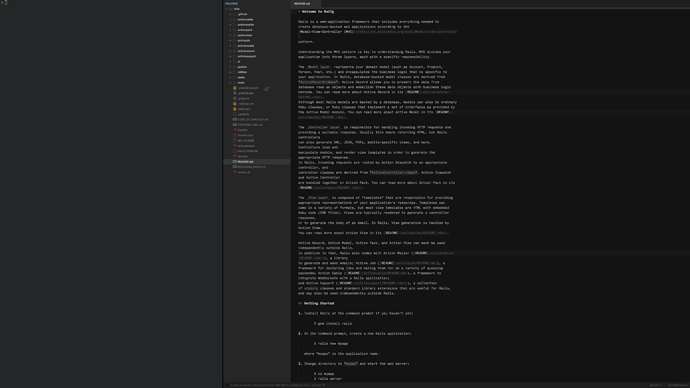Screen dimensions: 690x388
Task: Click the version.rb ruby icon
Action: [235, 172]
